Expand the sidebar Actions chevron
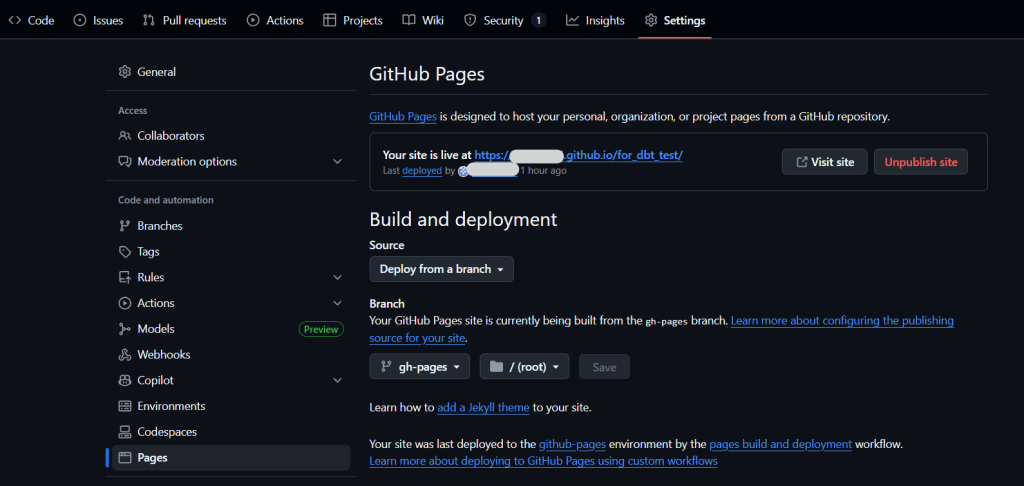 pos(337,303)
